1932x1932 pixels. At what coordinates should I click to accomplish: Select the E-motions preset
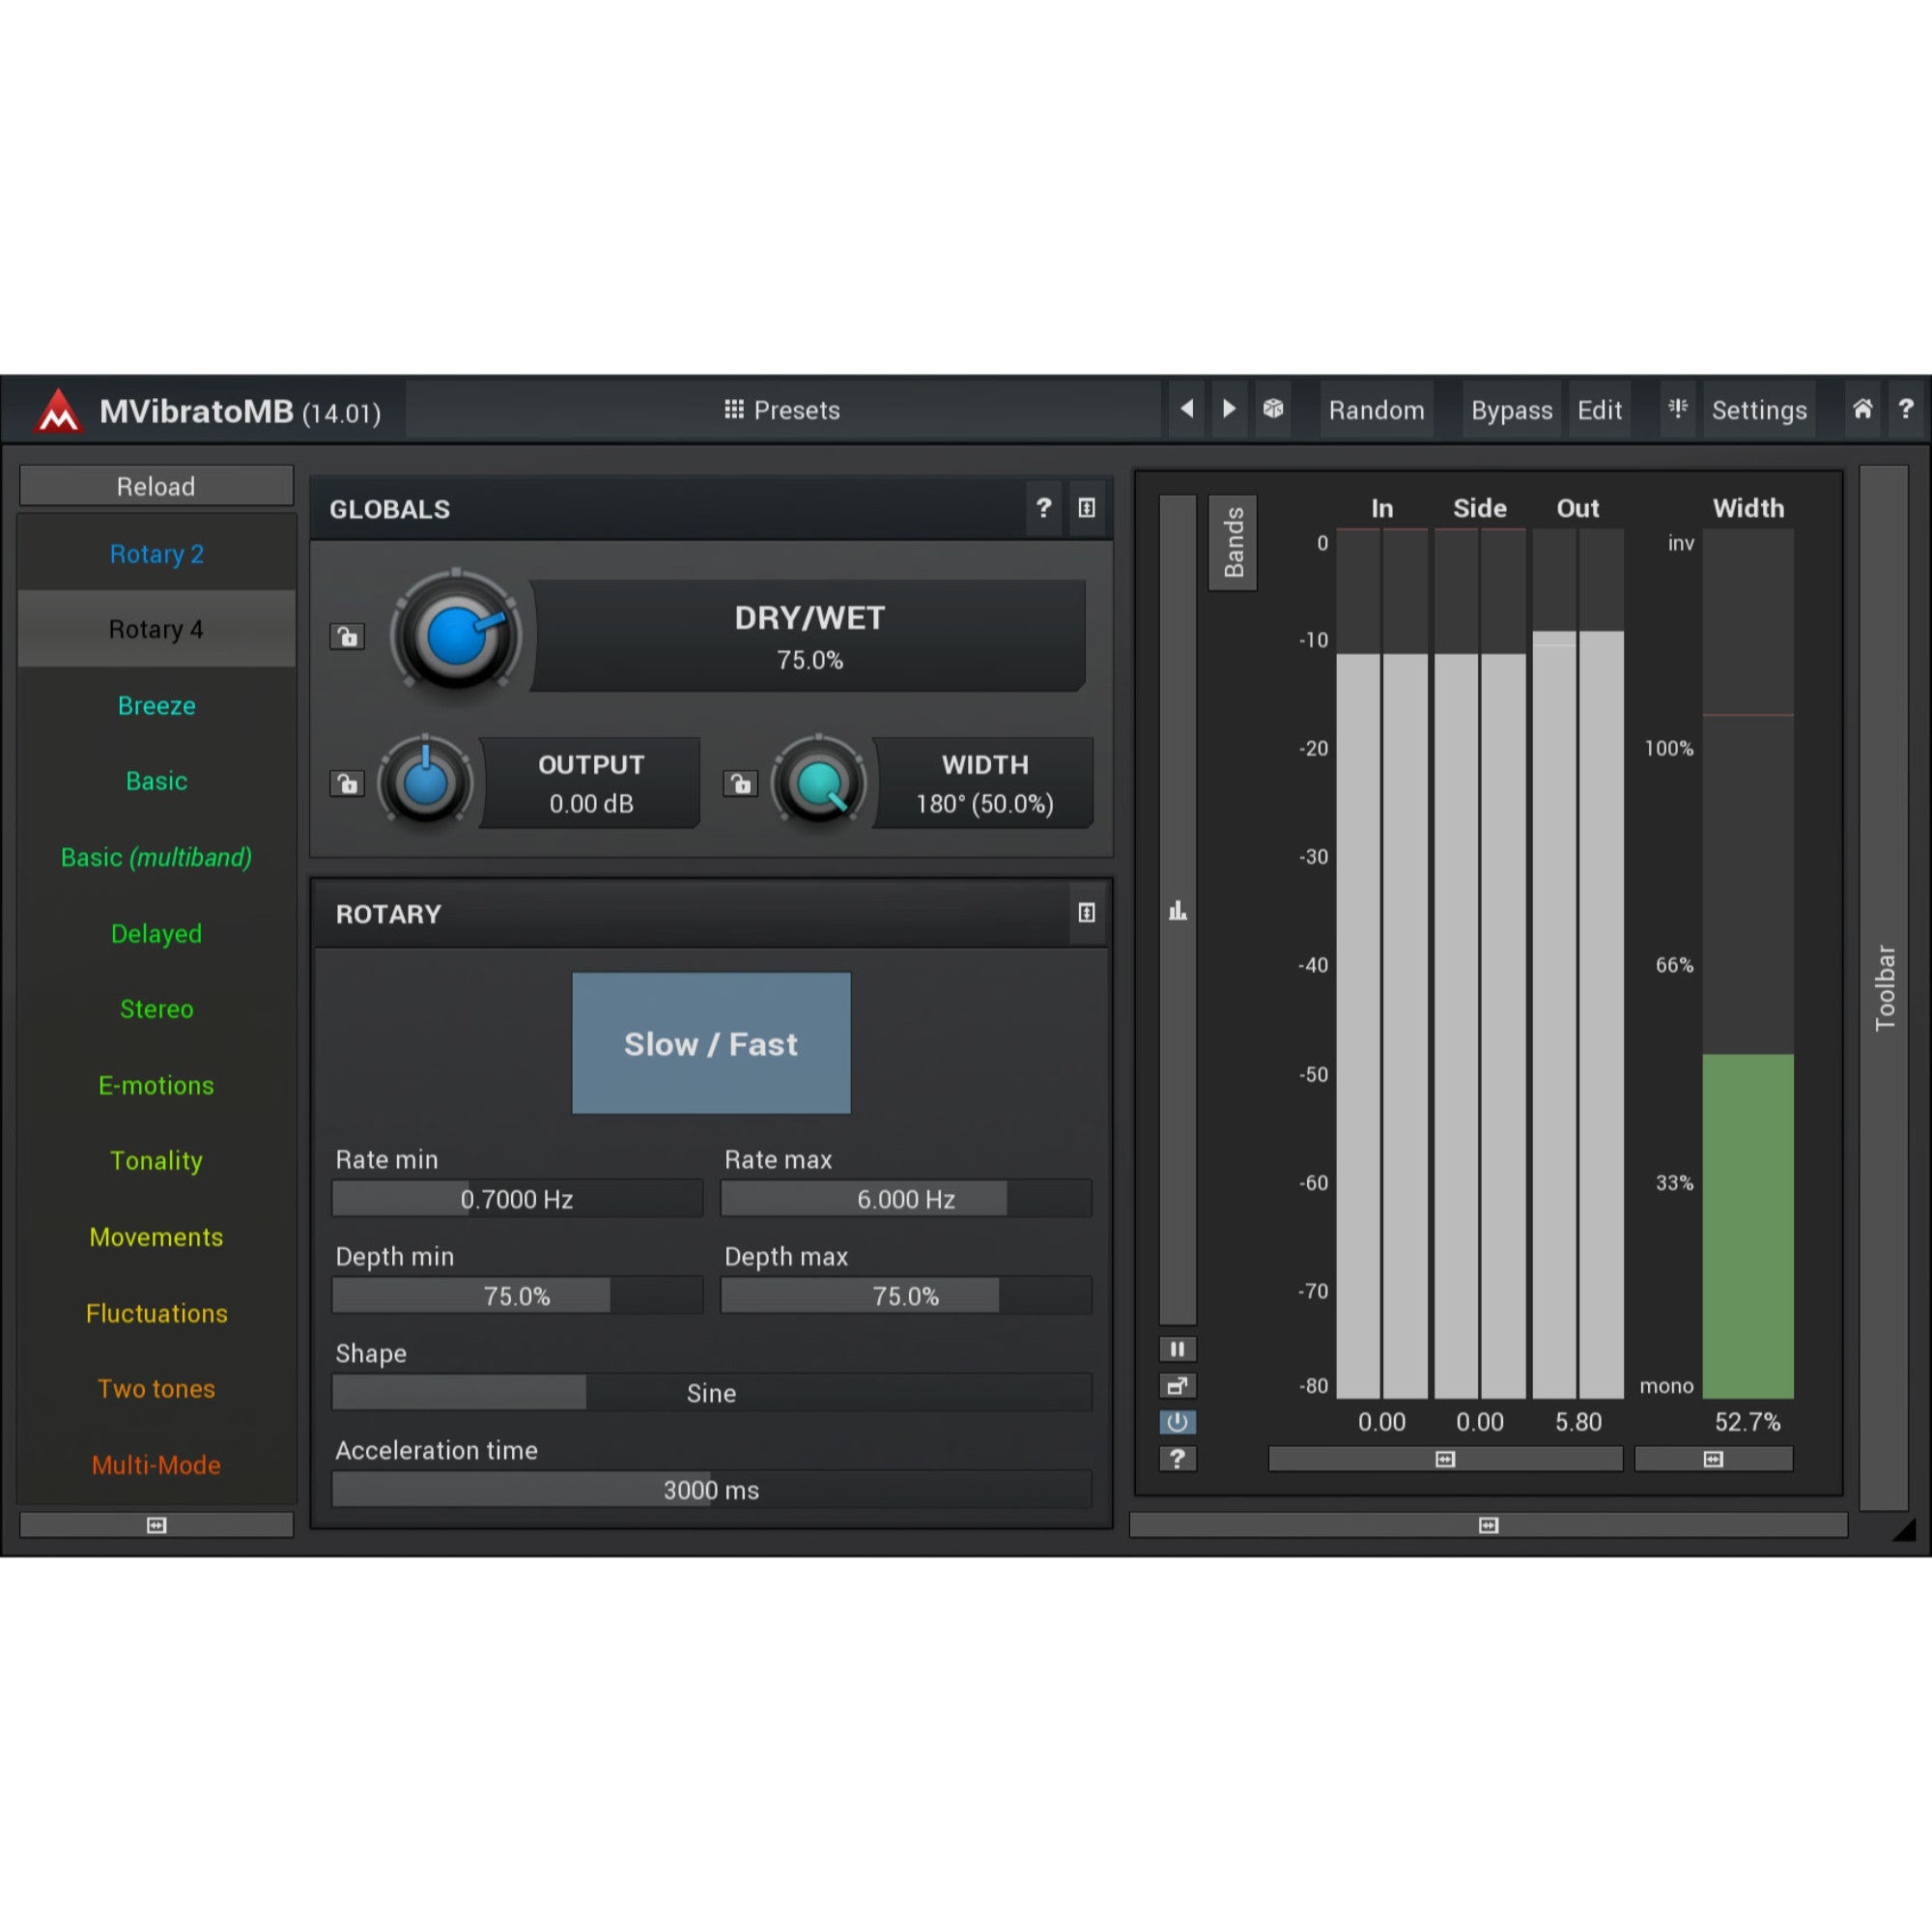pos(156,1085)
